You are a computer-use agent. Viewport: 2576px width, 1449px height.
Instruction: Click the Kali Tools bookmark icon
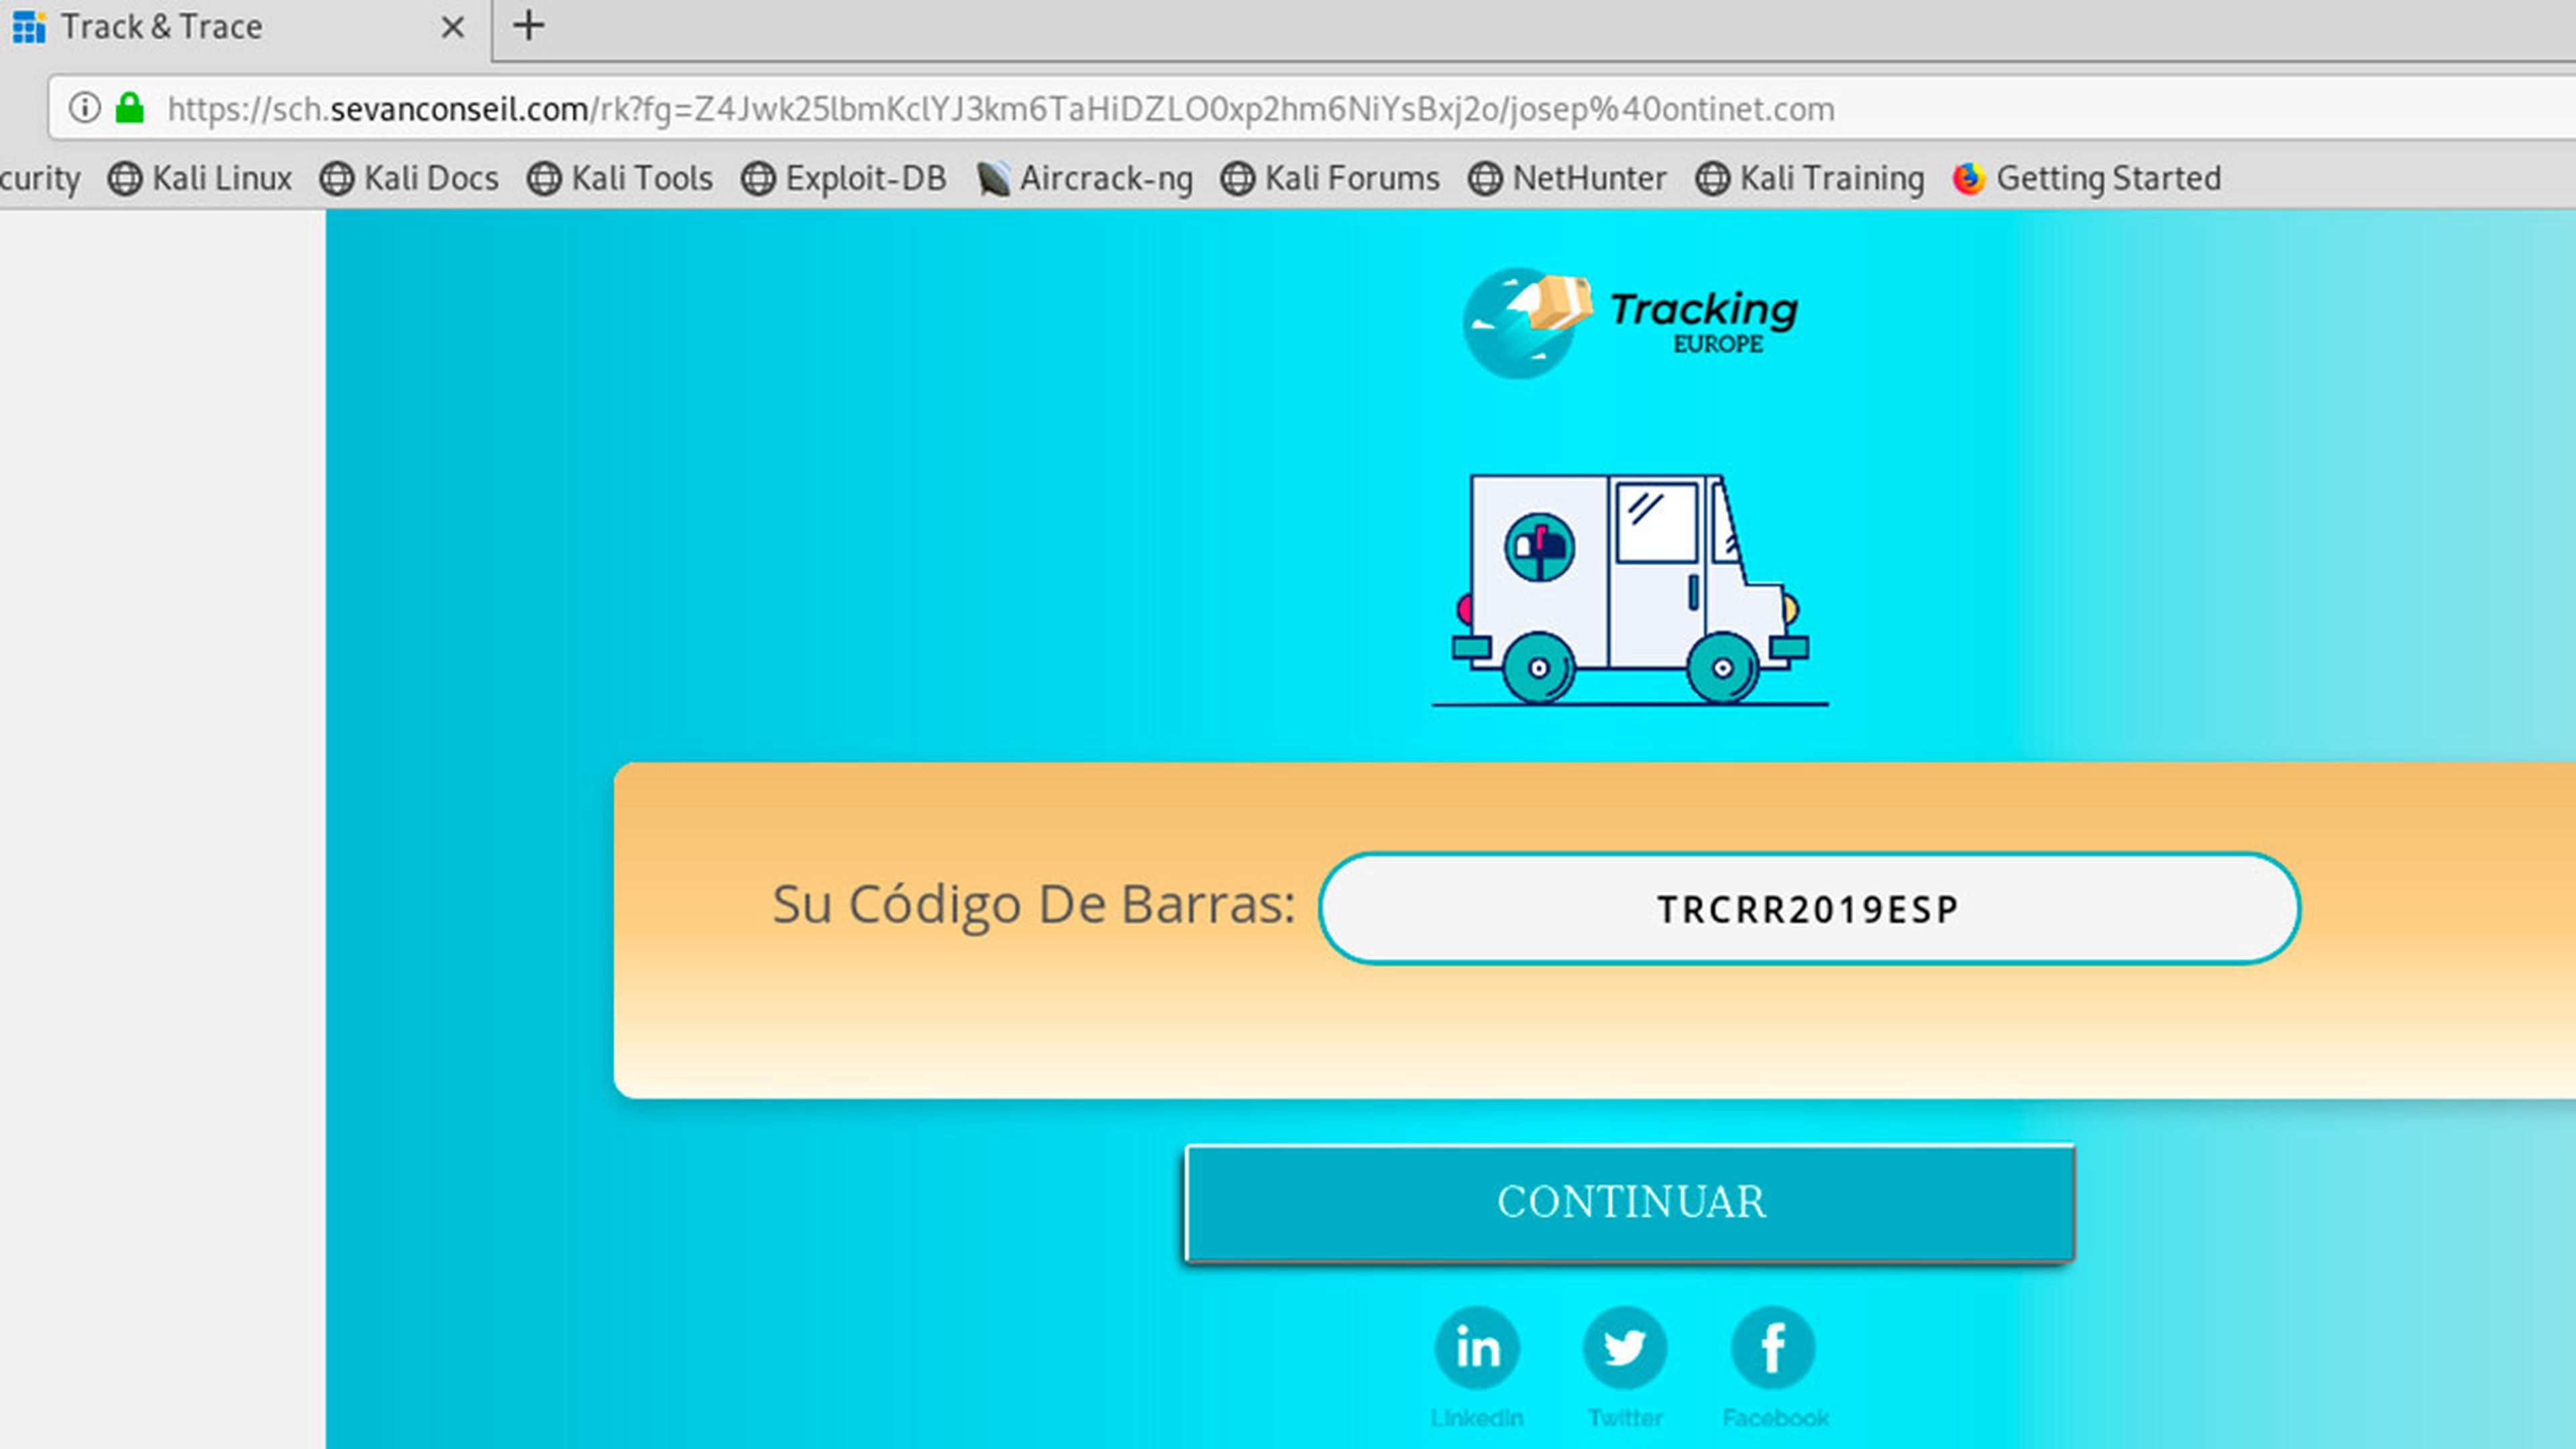coord(543,177)
